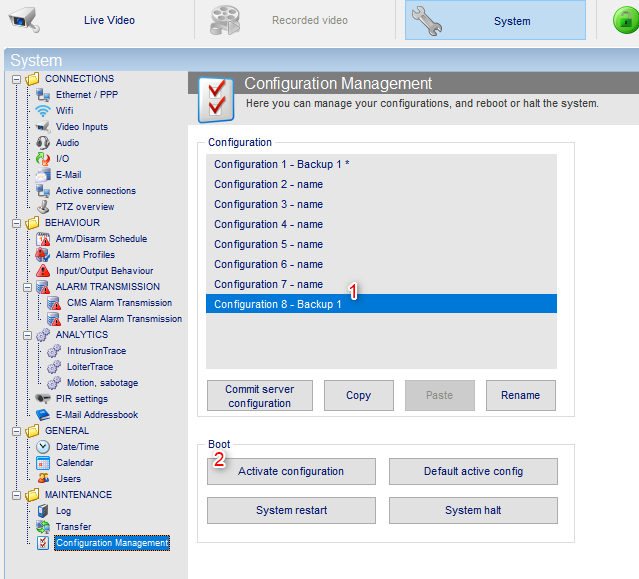The image size is (639, 579).
Task: Collapse the BEHAVIOUR folder
Action: click(x=16, y=223)
